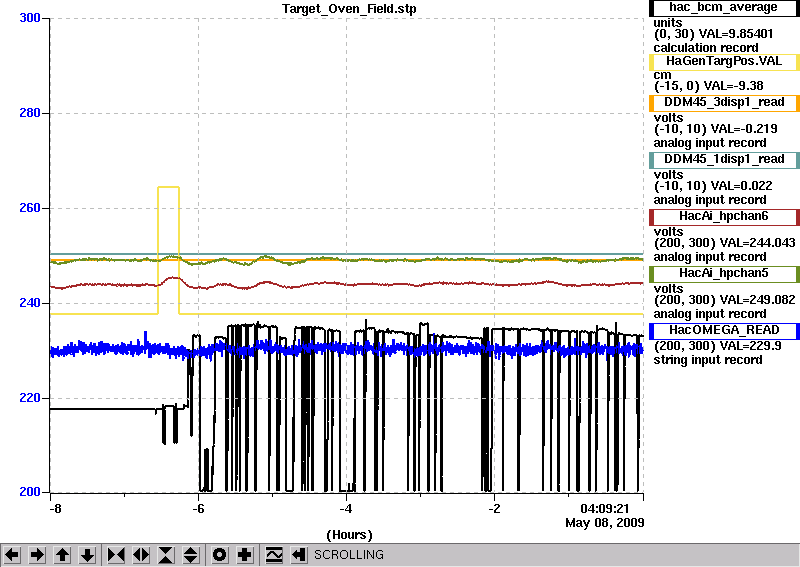Click the 300 y-axis label
The width and height of the screenshot is (800, 567).
[x=30, y=18]
